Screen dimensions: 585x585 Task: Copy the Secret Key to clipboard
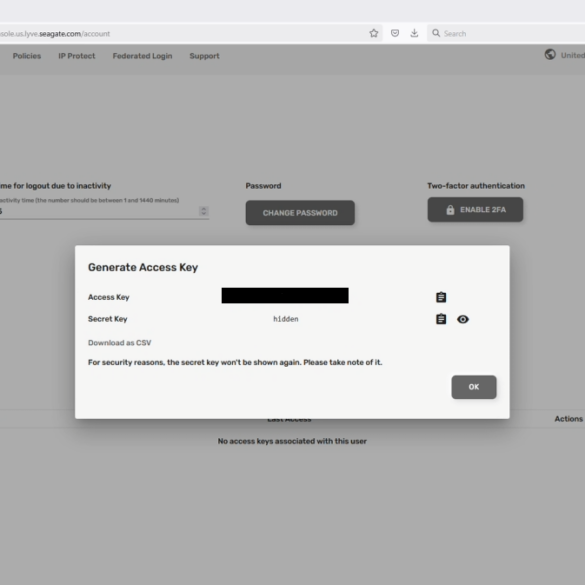[x=441, y=319]
